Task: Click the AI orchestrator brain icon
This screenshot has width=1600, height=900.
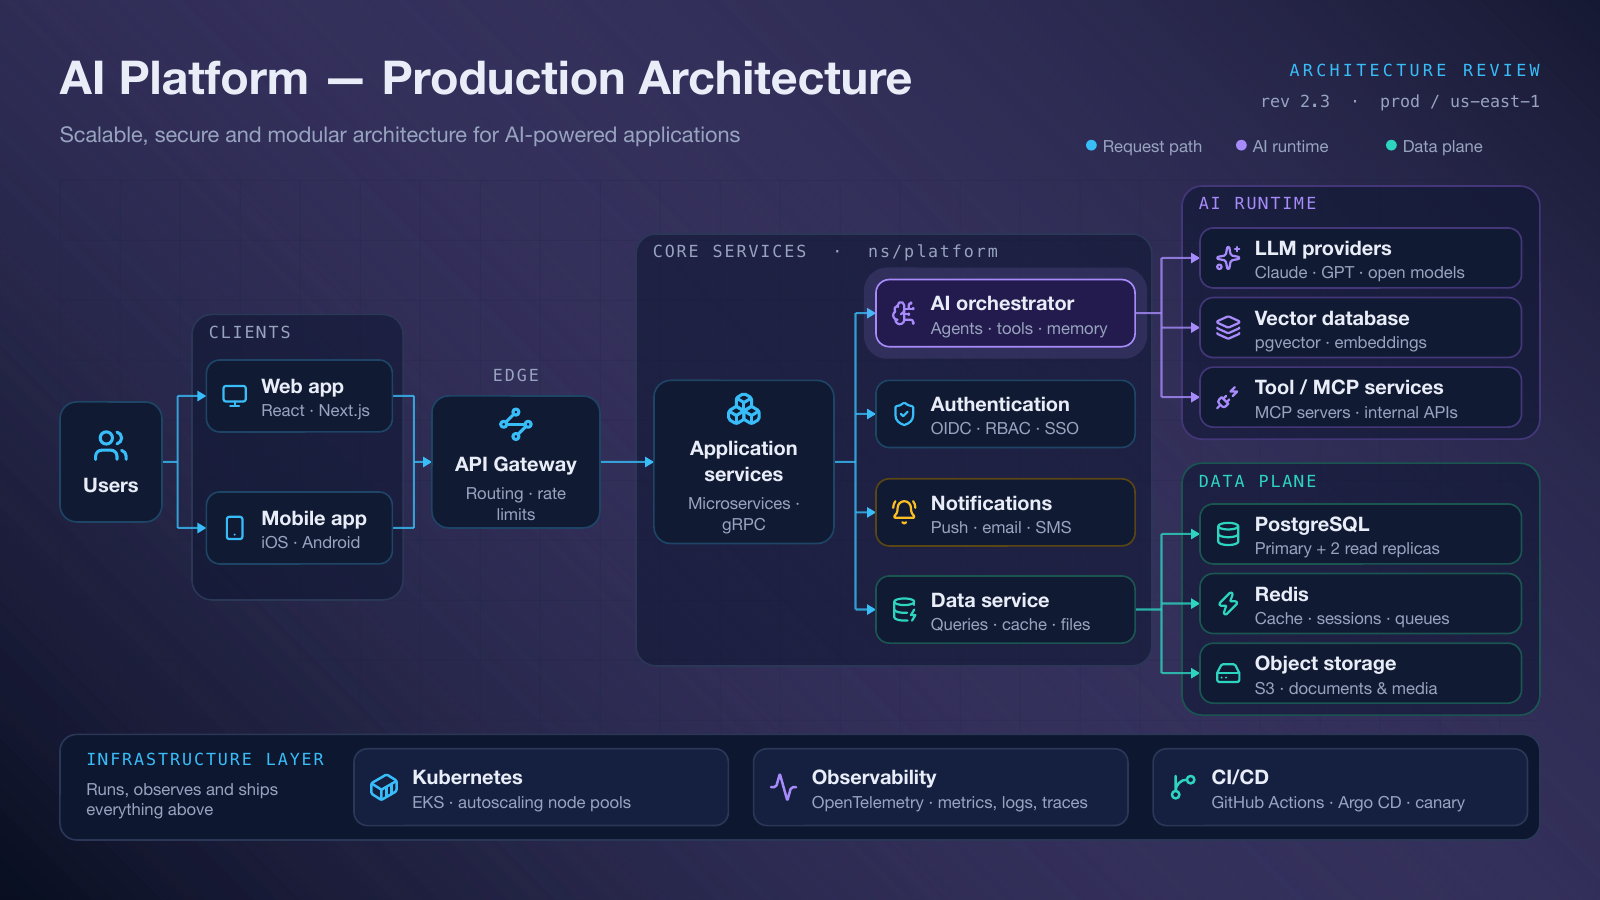Action: (904, 313)
